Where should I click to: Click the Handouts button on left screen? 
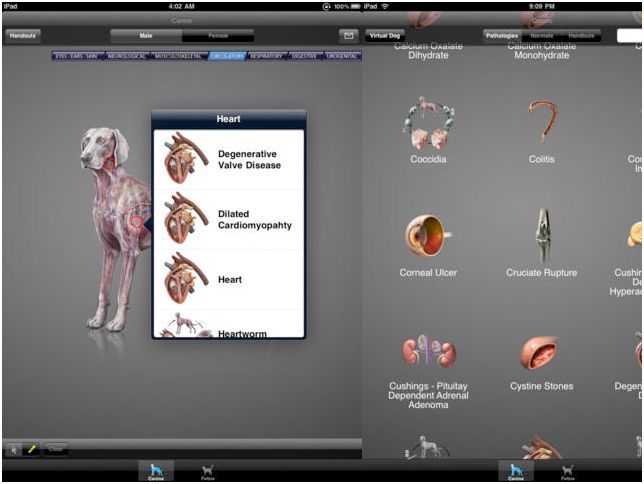point(23,36)
